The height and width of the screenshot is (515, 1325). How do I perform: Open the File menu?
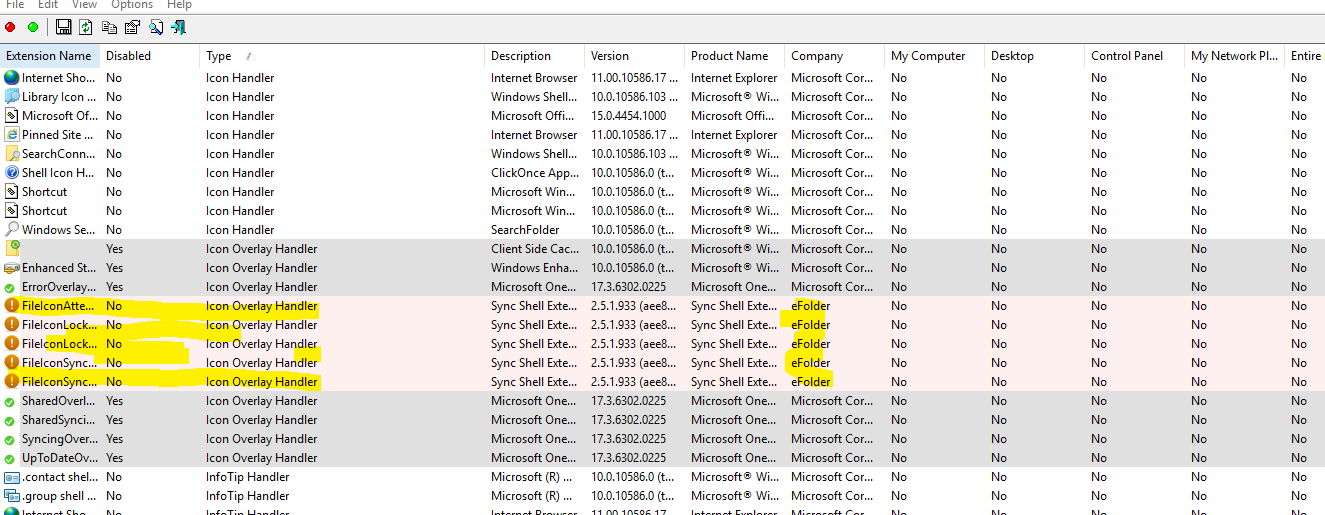[15, 5]
